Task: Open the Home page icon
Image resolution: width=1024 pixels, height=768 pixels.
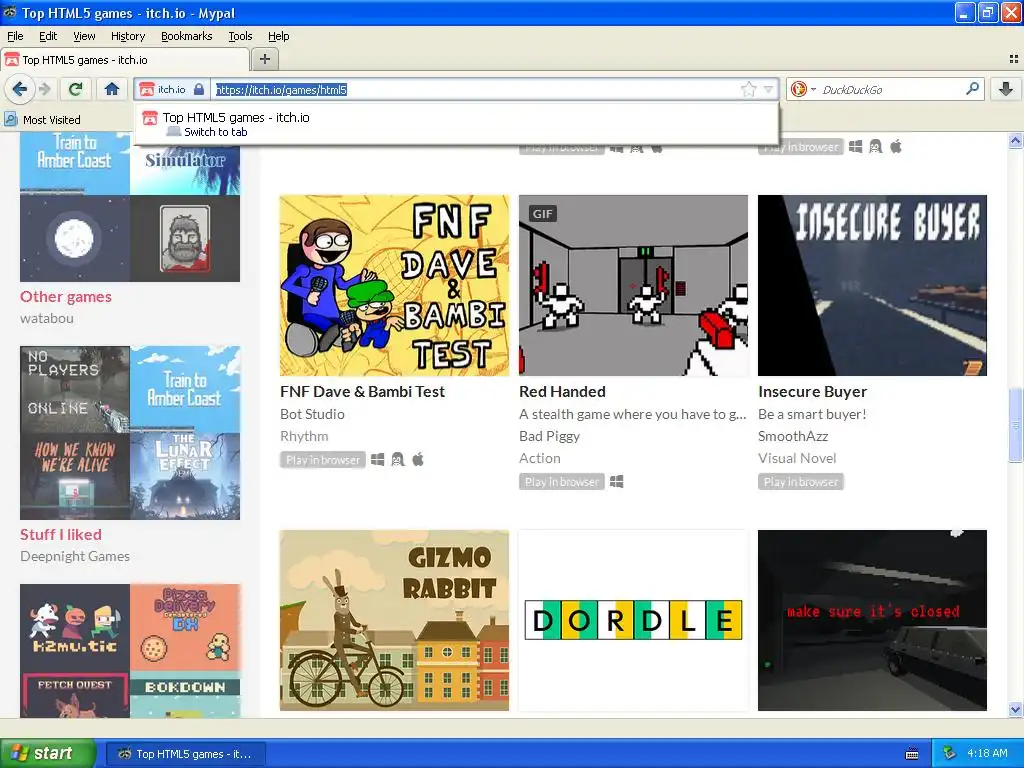Action: (112, 89)
